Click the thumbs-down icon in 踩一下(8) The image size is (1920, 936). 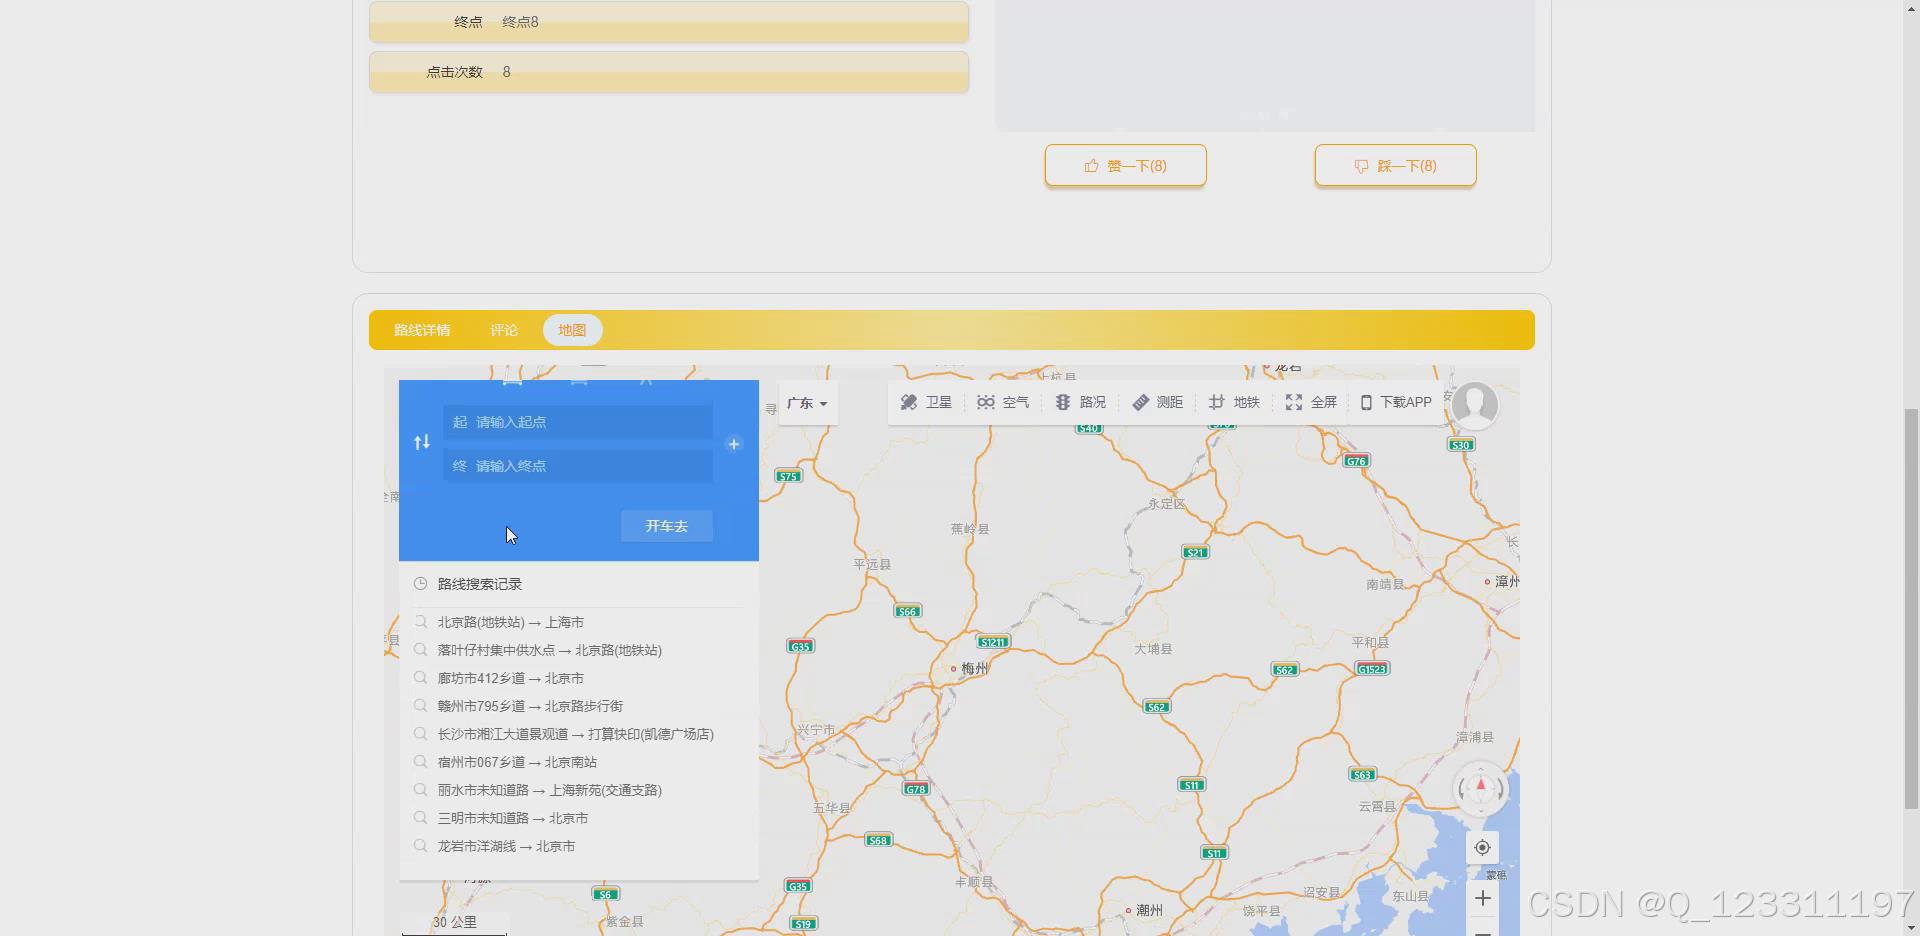coord(1361,166)
